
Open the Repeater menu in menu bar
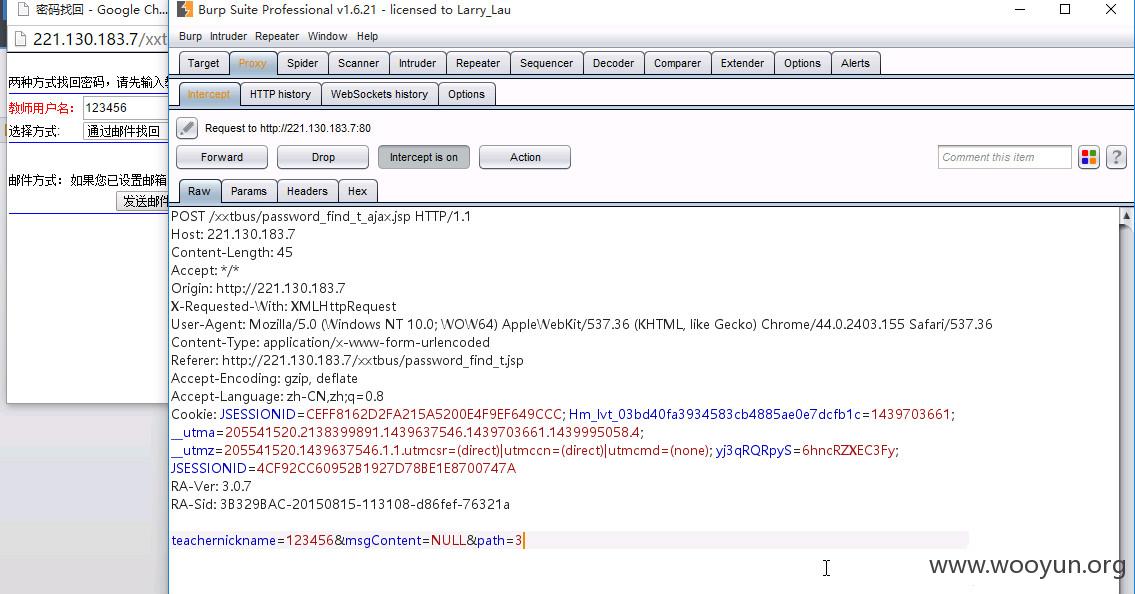(x=277, y=36)
